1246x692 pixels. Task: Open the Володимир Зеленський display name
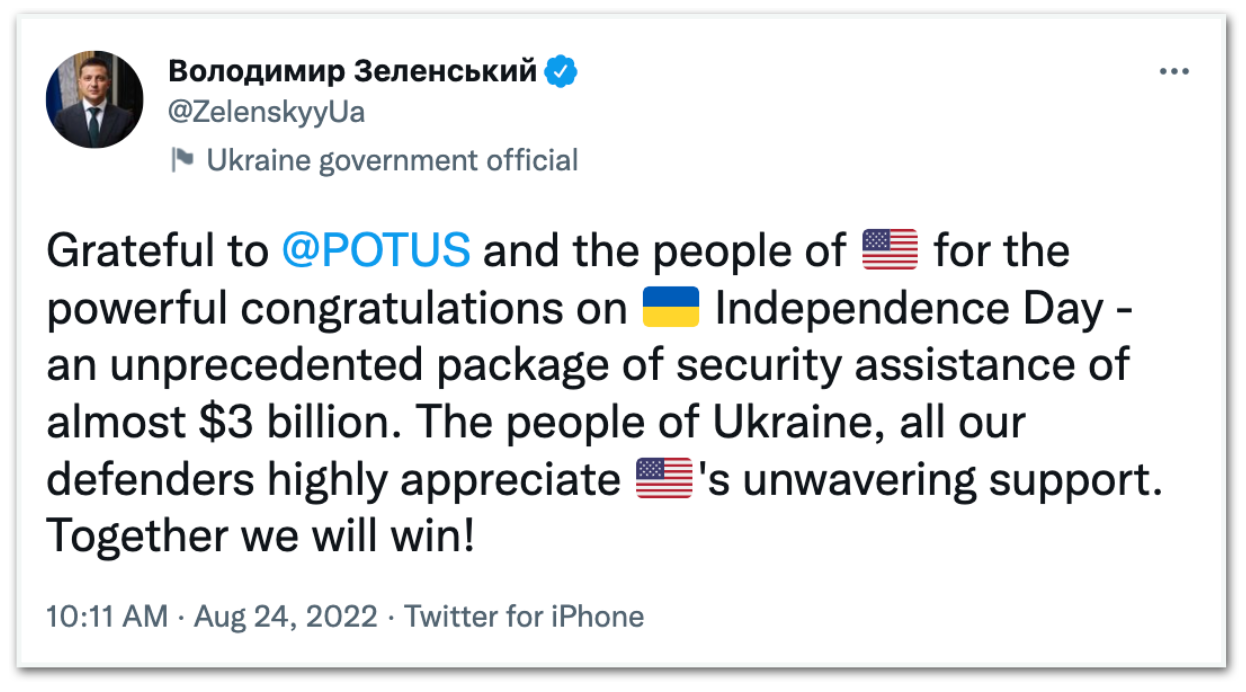click(353, 72)
